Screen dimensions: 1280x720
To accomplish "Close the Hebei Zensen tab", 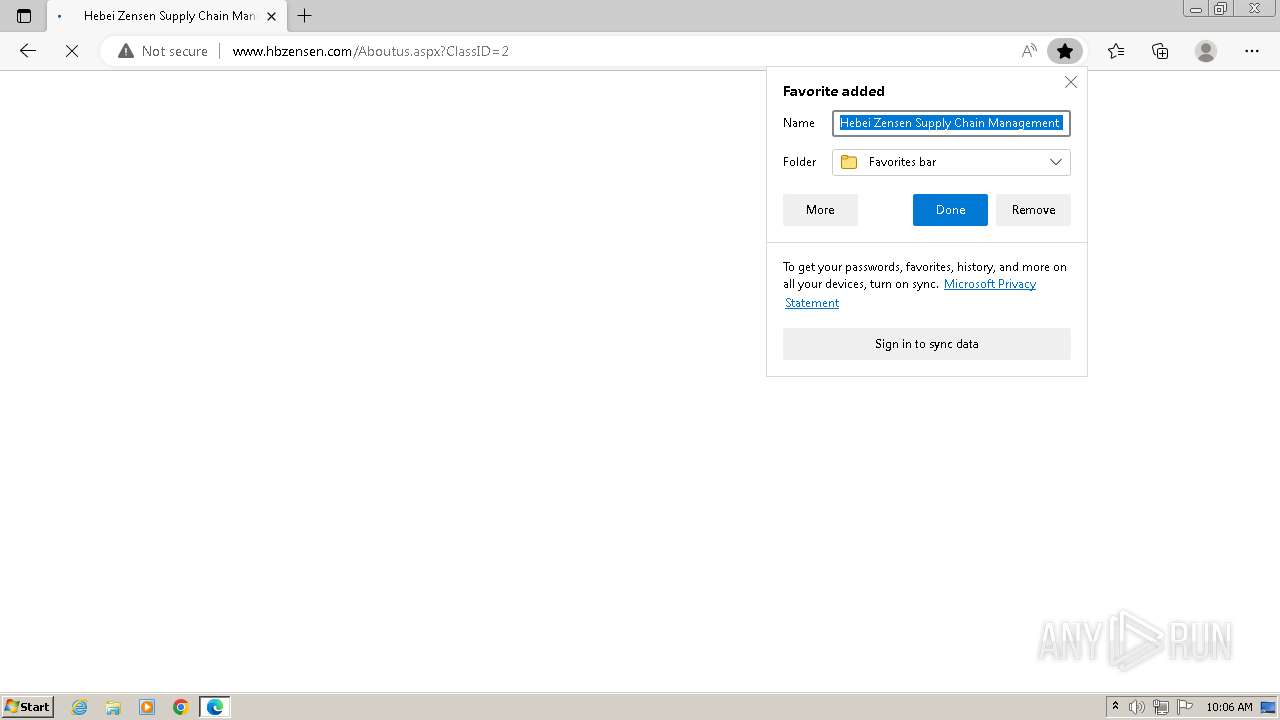I will (x=271, y=16).
